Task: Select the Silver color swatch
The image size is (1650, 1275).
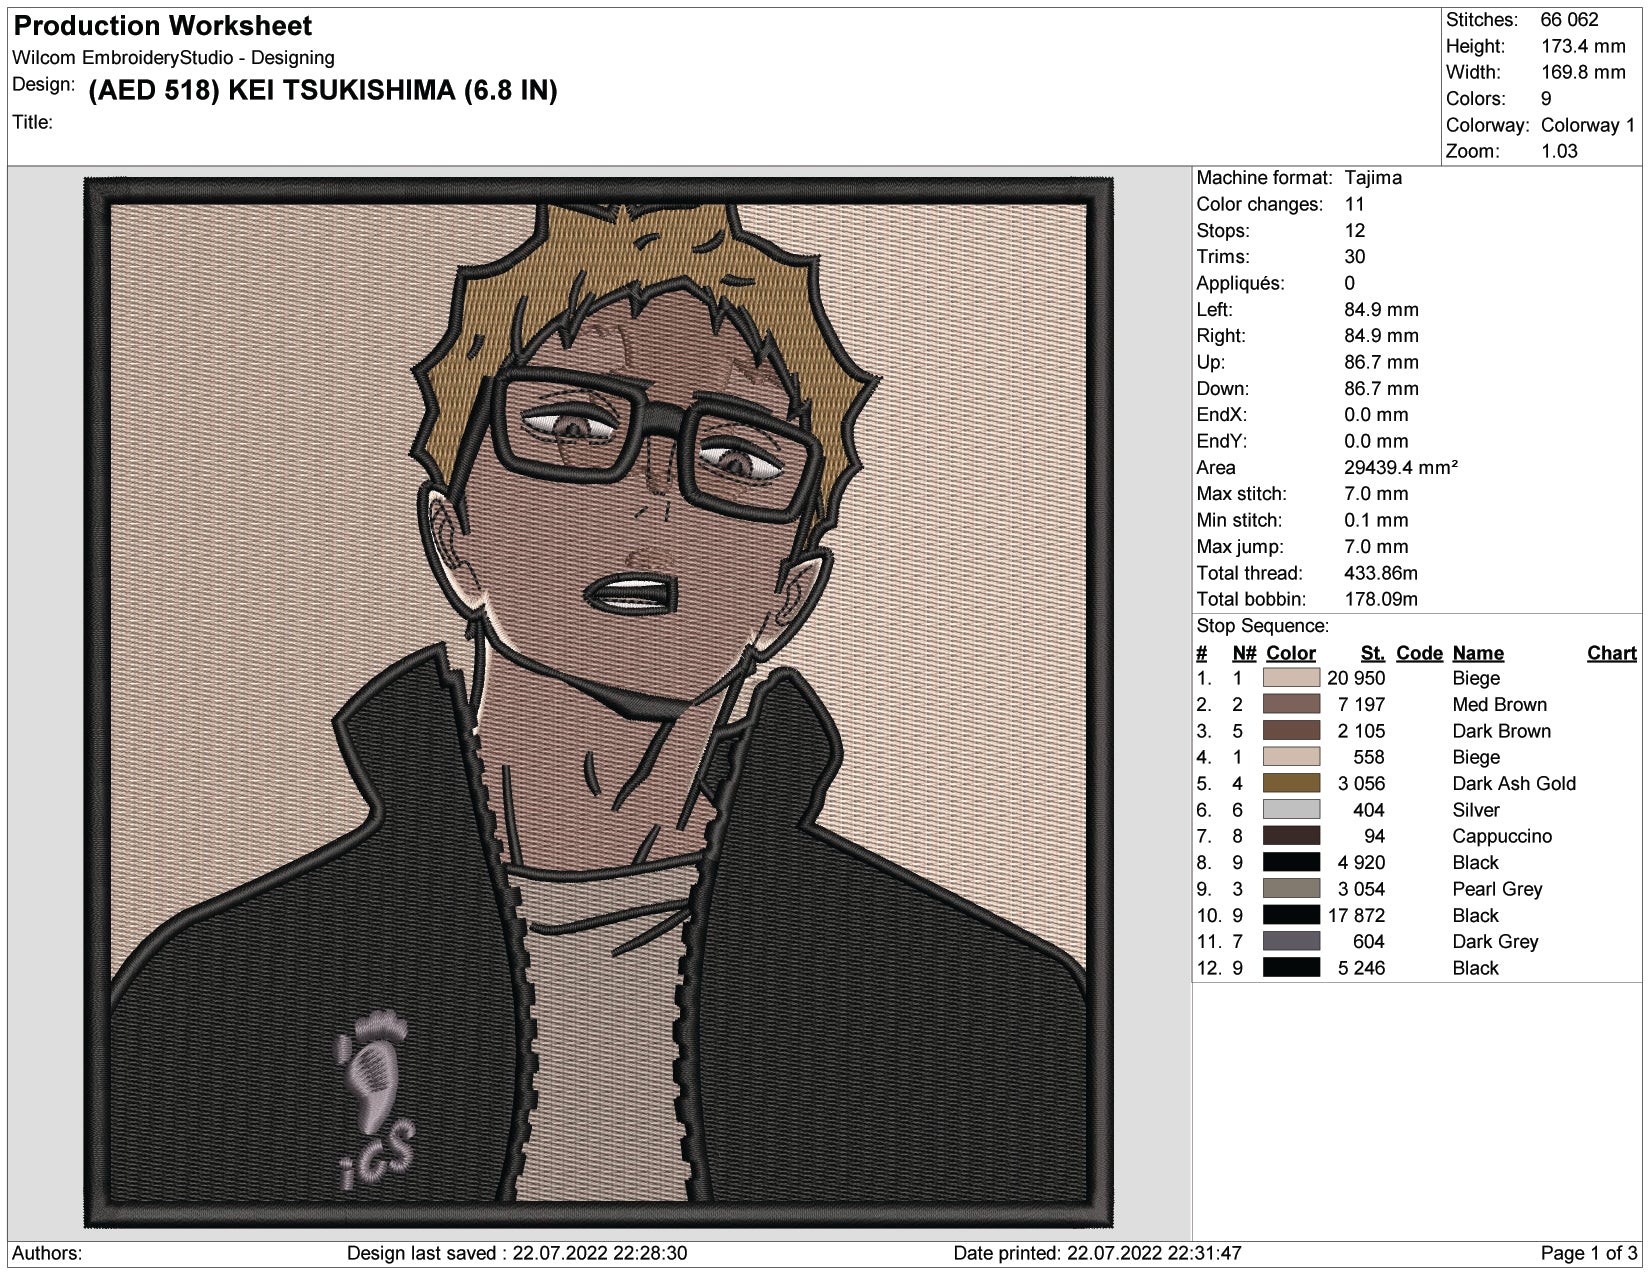Action: (x=1290, y=810)
